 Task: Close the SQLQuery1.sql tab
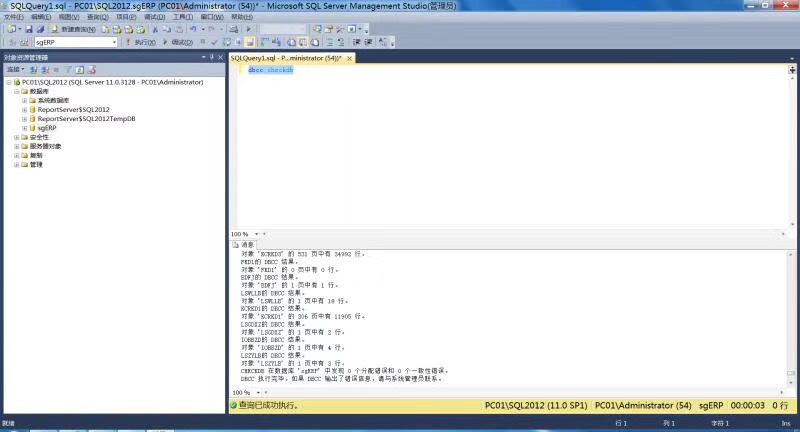click(x=349, y=59)
